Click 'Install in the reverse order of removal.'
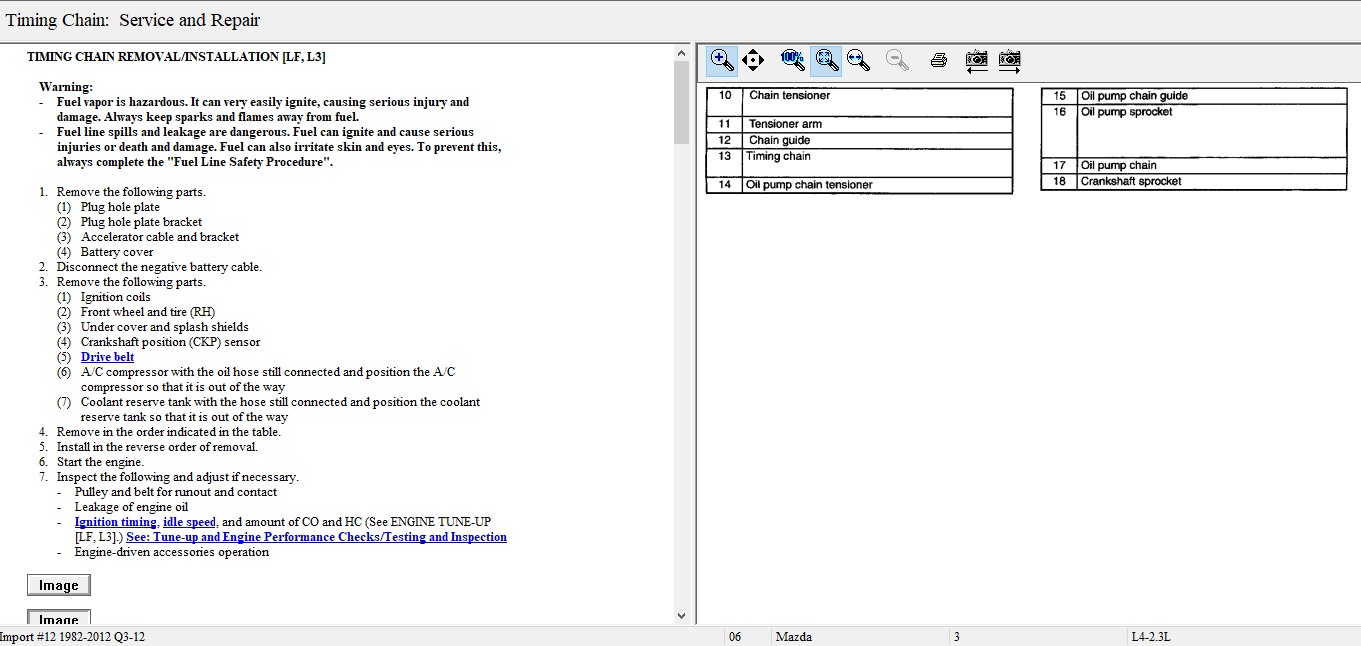This screenshot has width=1361, height=646. (x=157, y=447)
